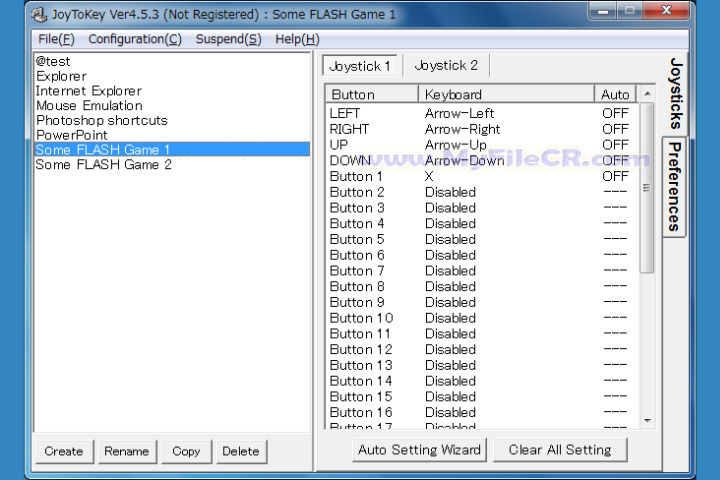Click scrollbar down arrow in button list
This screenshot has width=720, height=480.
click(x=647, y=421)
